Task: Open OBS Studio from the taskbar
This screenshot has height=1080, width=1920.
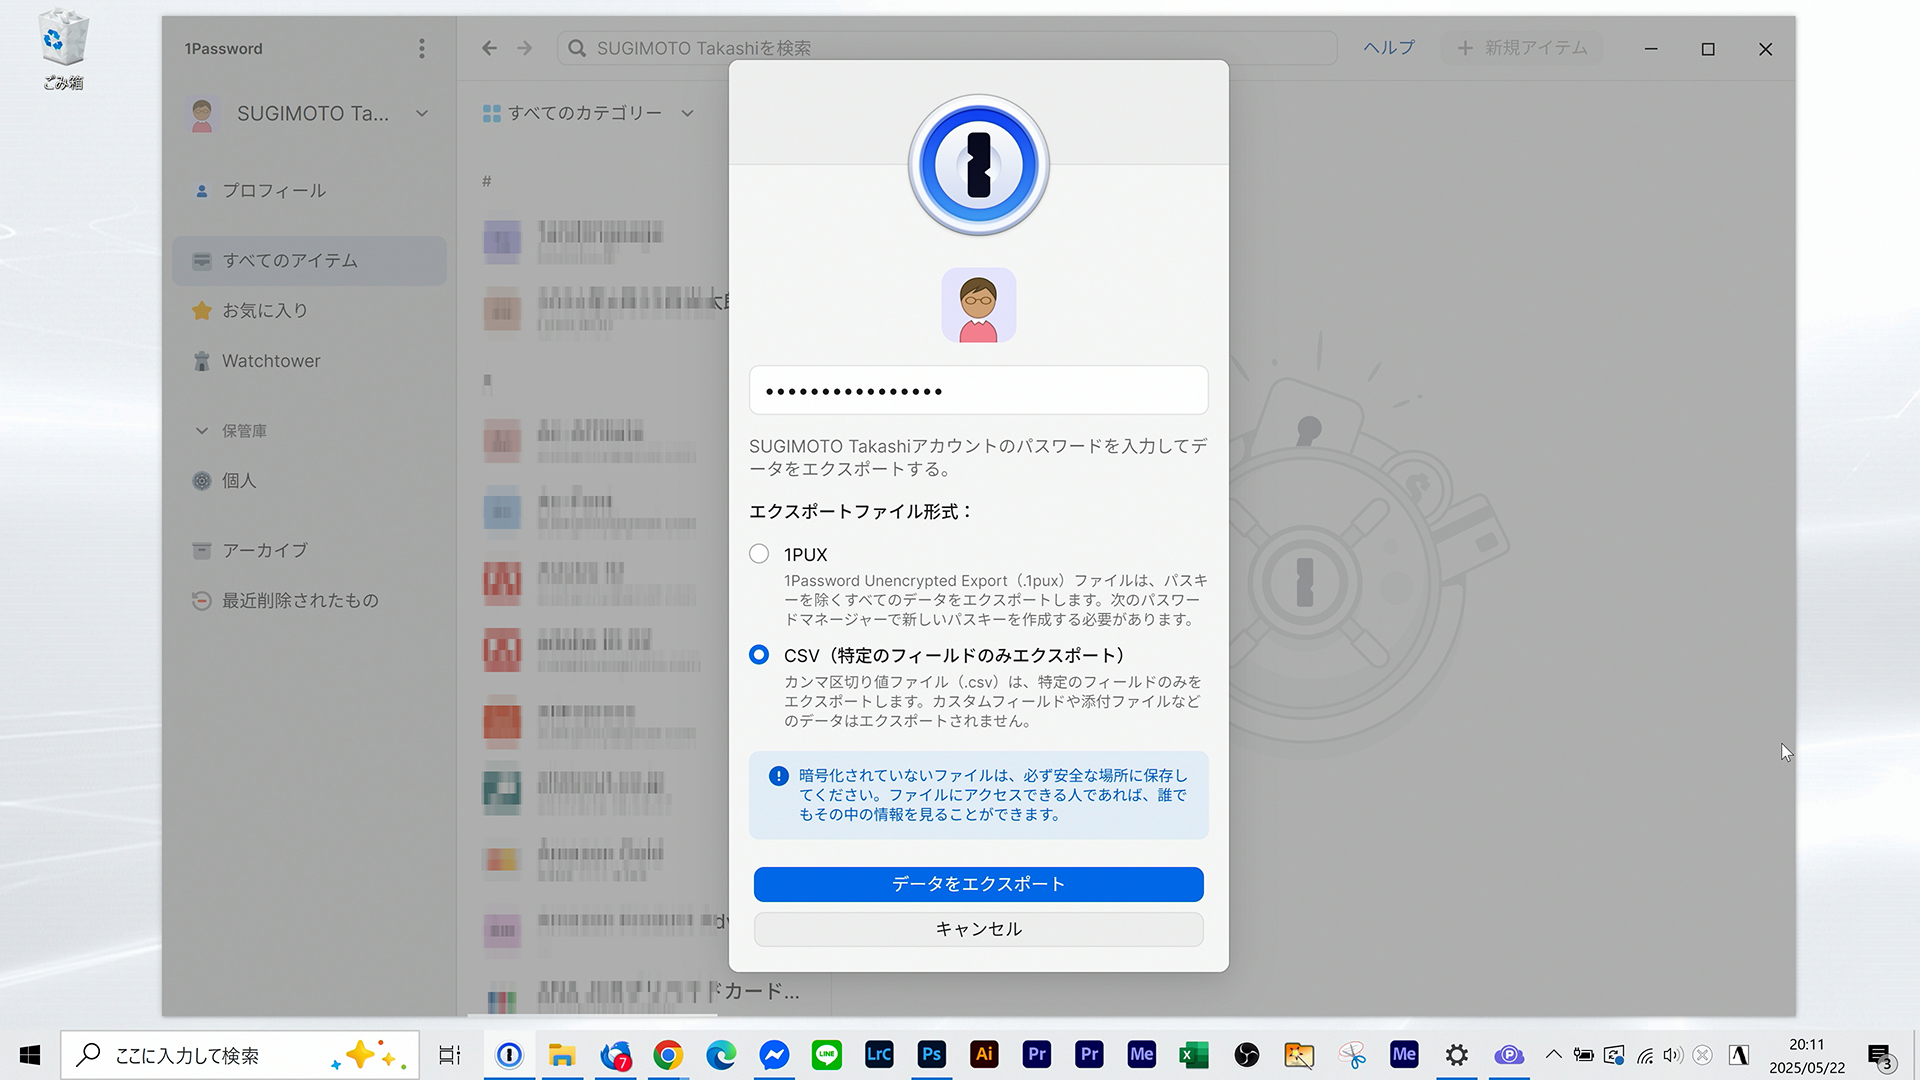Action: 1247,1055
